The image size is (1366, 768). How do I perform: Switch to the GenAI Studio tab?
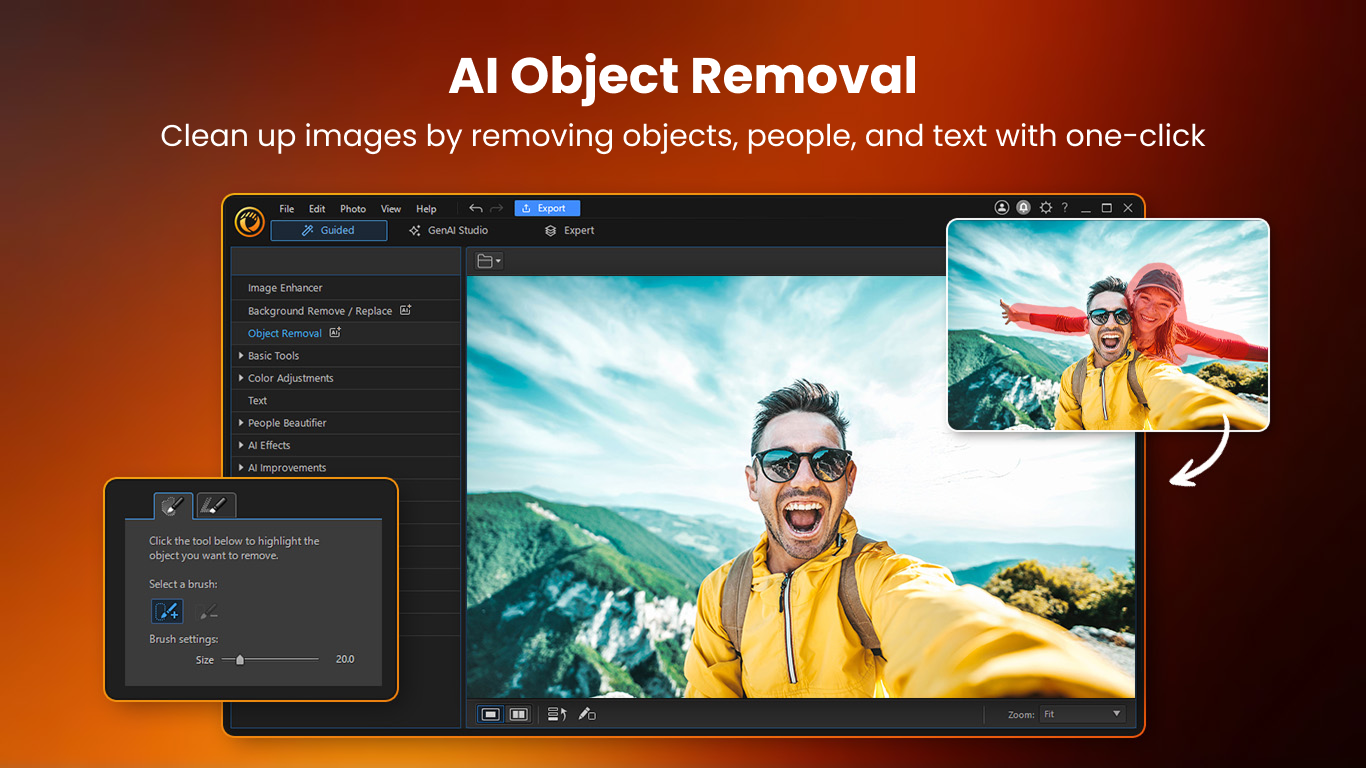pyautogui.click(x=448, y=230)
